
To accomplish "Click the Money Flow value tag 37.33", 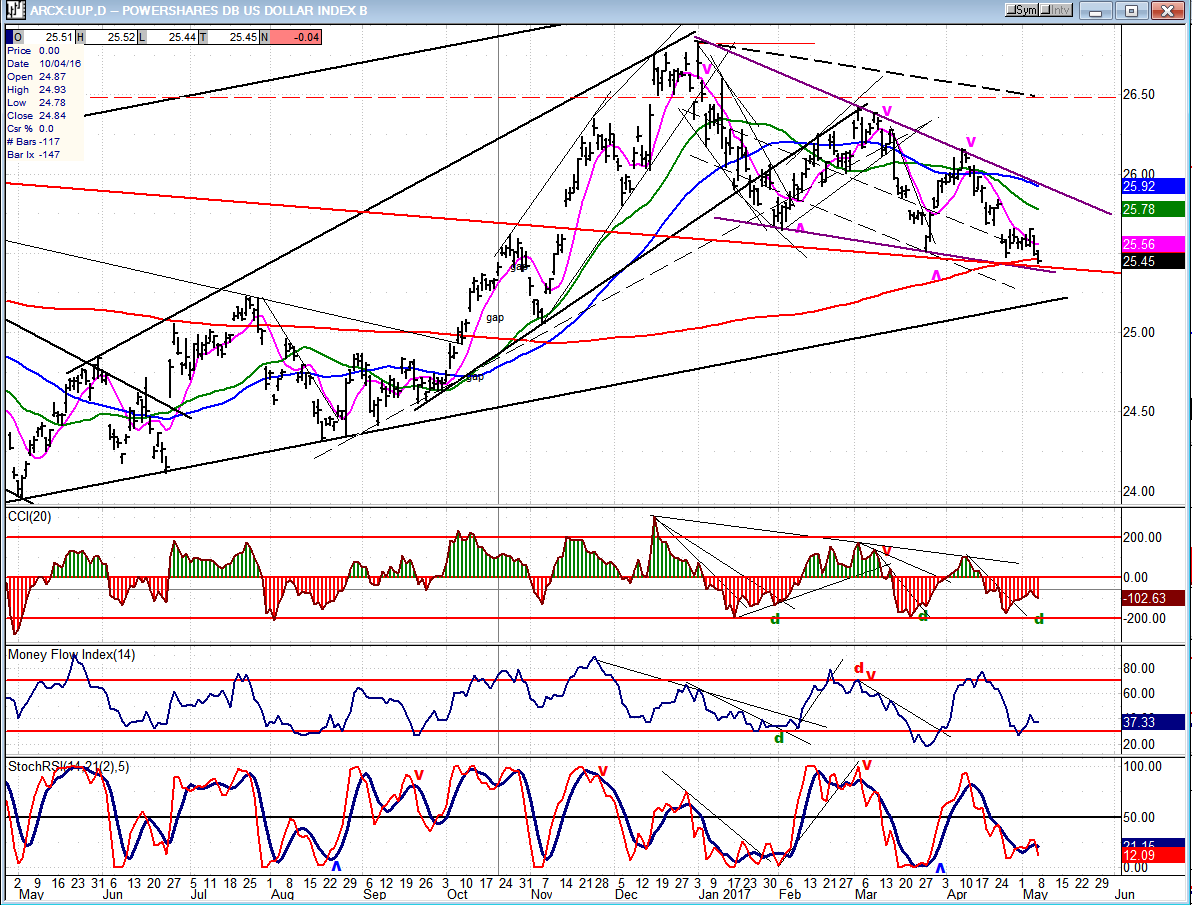I will [x=1152, y=722].
